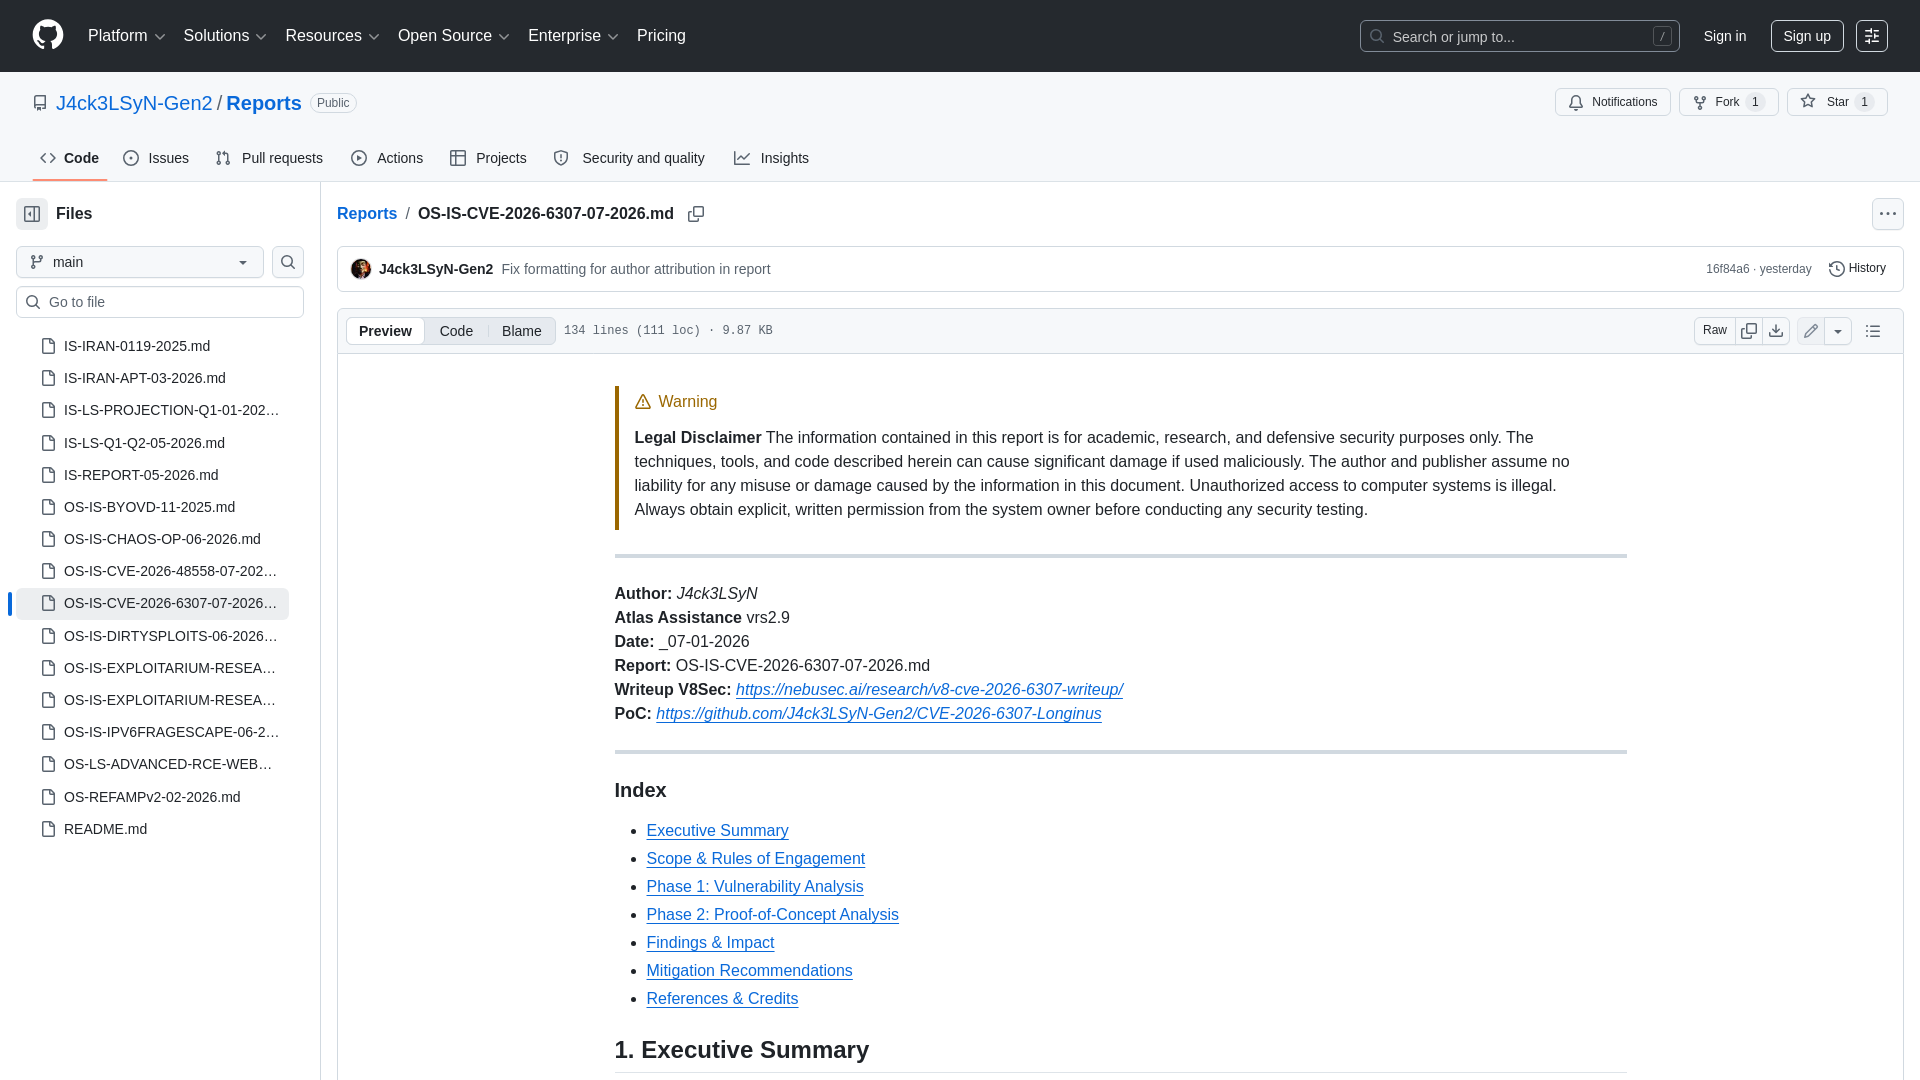Image resolution: width=1920 pixels, height=1080 pixels.
Task: Open OS-IS-IPV6FRAGESCAPE file
Action: [170, 732]
